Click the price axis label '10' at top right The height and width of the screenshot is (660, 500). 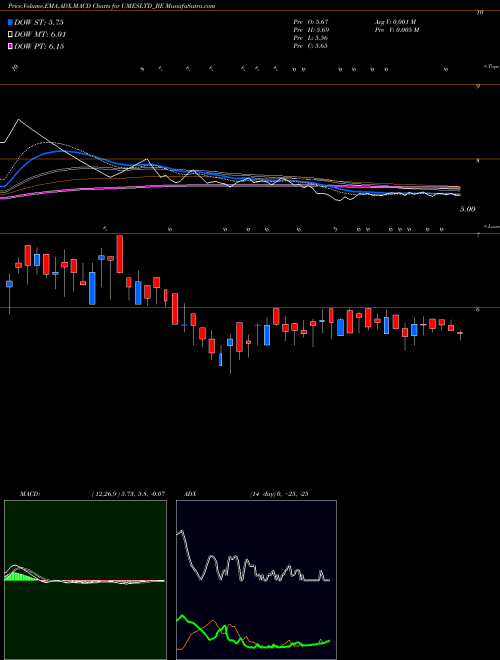tap(479, 13)
